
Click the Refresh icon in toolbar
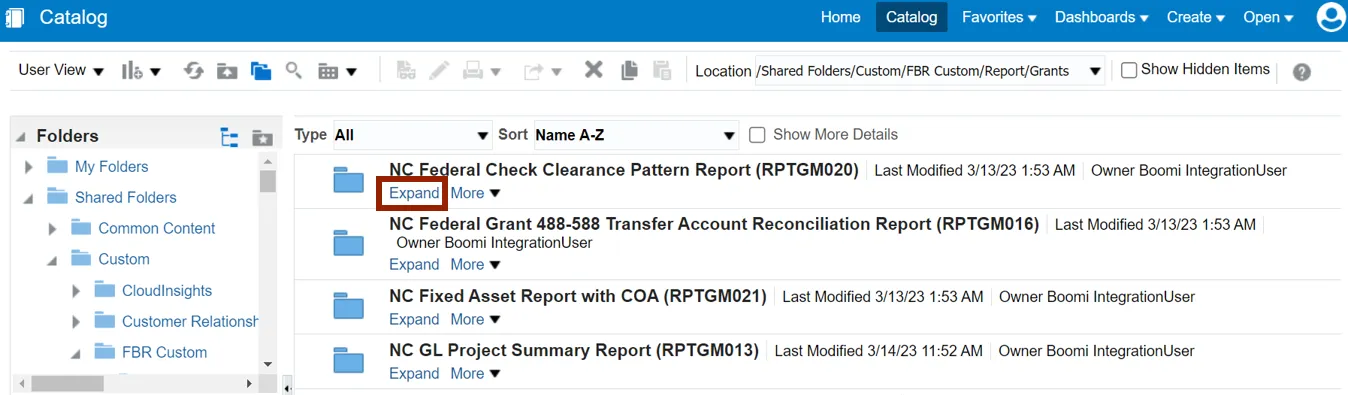click(194, 71)
